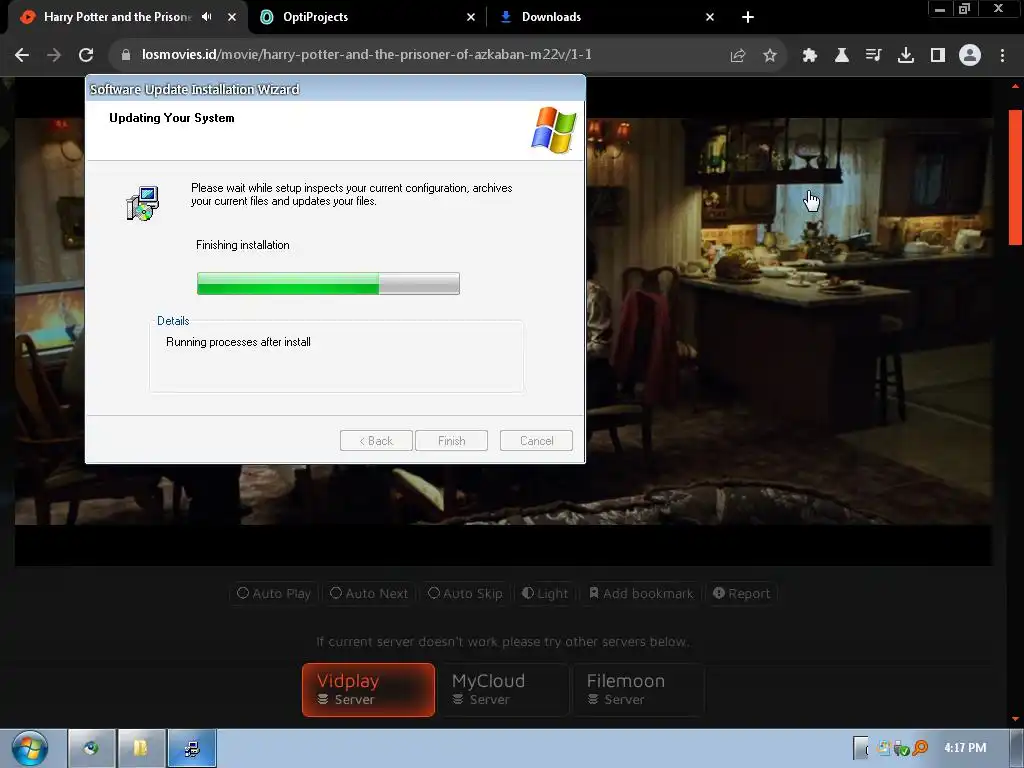1024x768 pixels.
Task: Click the browser forward arrow
Action: click(x=54, y=55)
